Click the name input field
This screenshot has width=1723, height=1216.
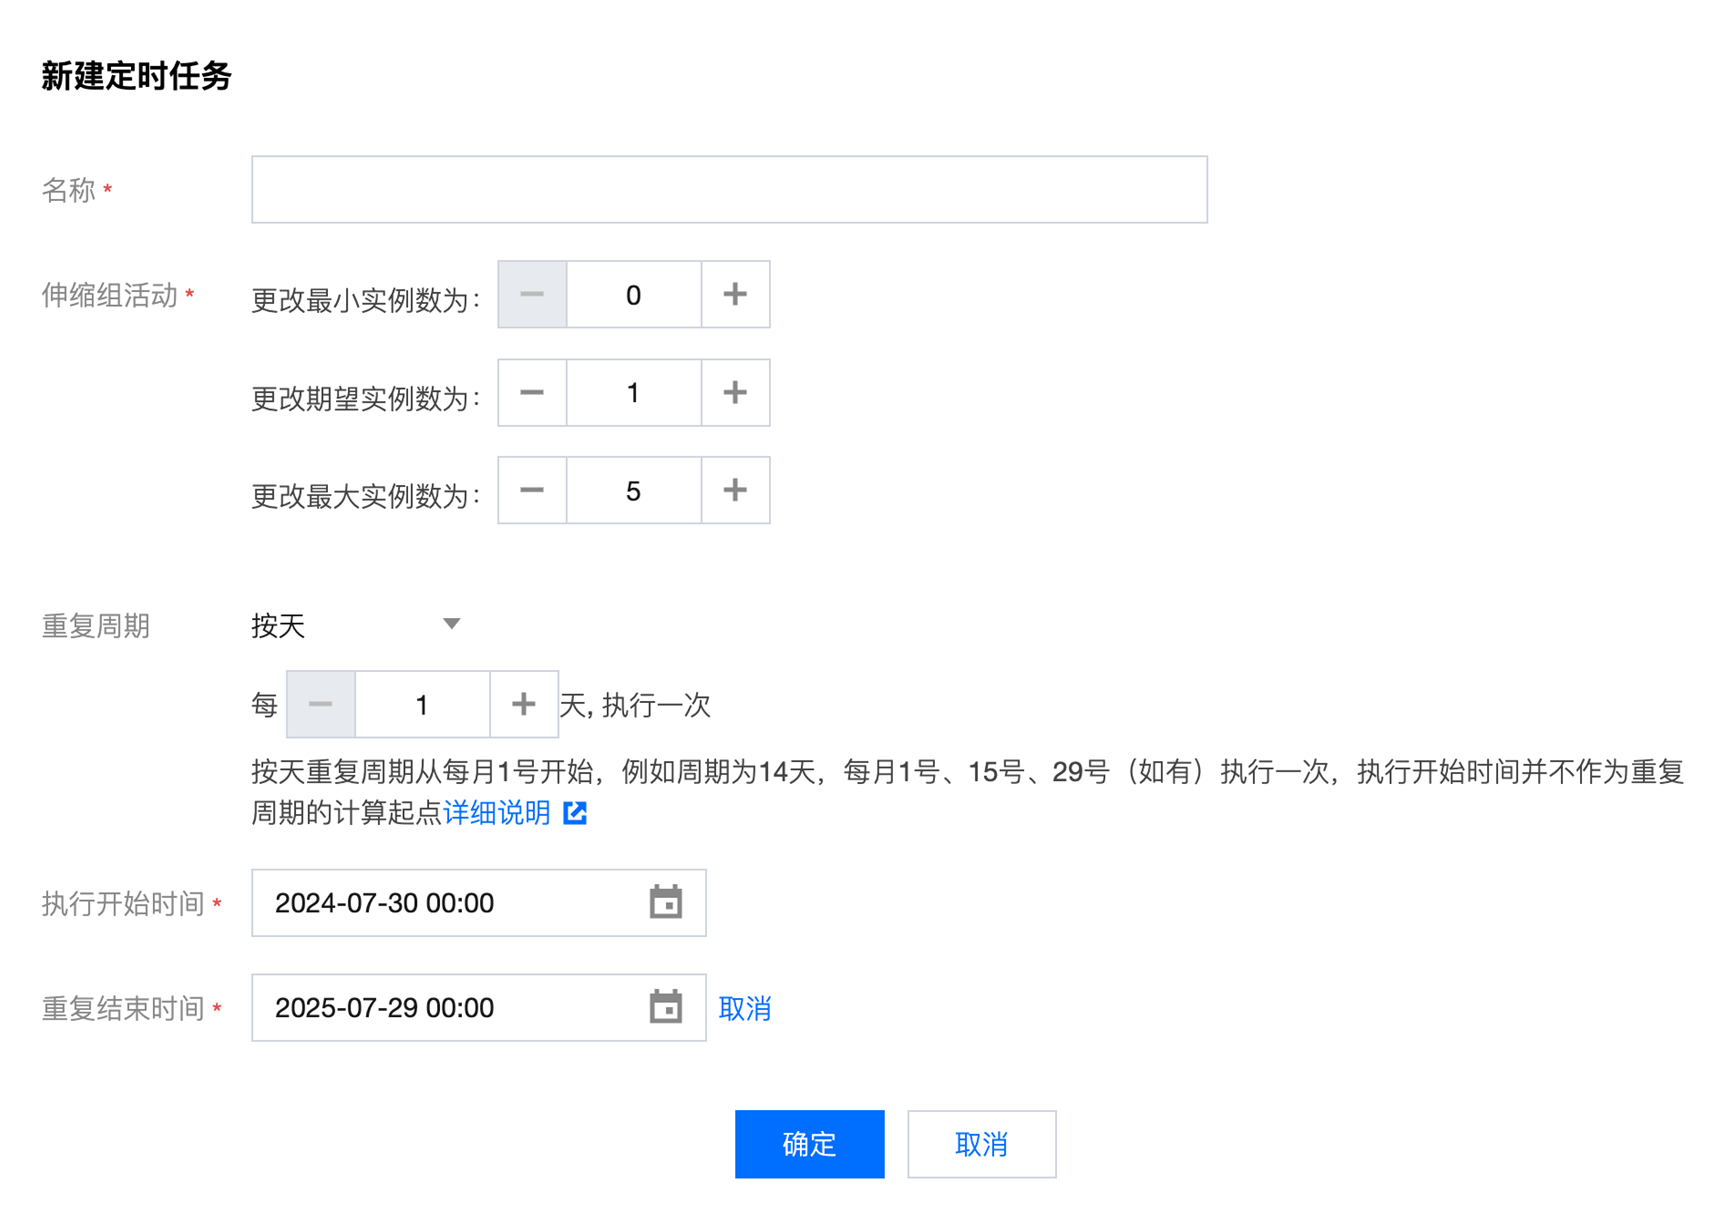pos(728,189)
